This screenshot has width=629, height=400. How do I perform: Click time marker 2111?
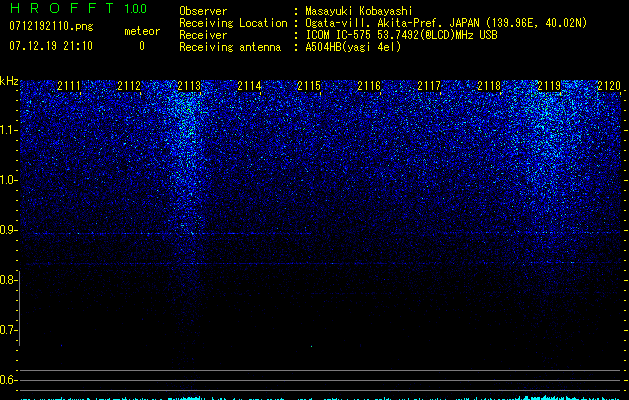69,86
